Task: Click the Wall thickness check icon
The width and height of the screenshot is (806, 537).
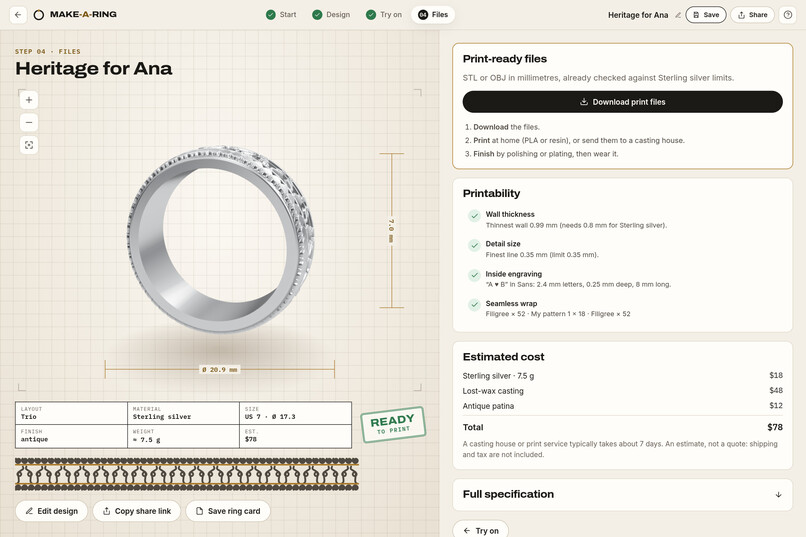Action: pyautogui.click(x=474, y=216)
